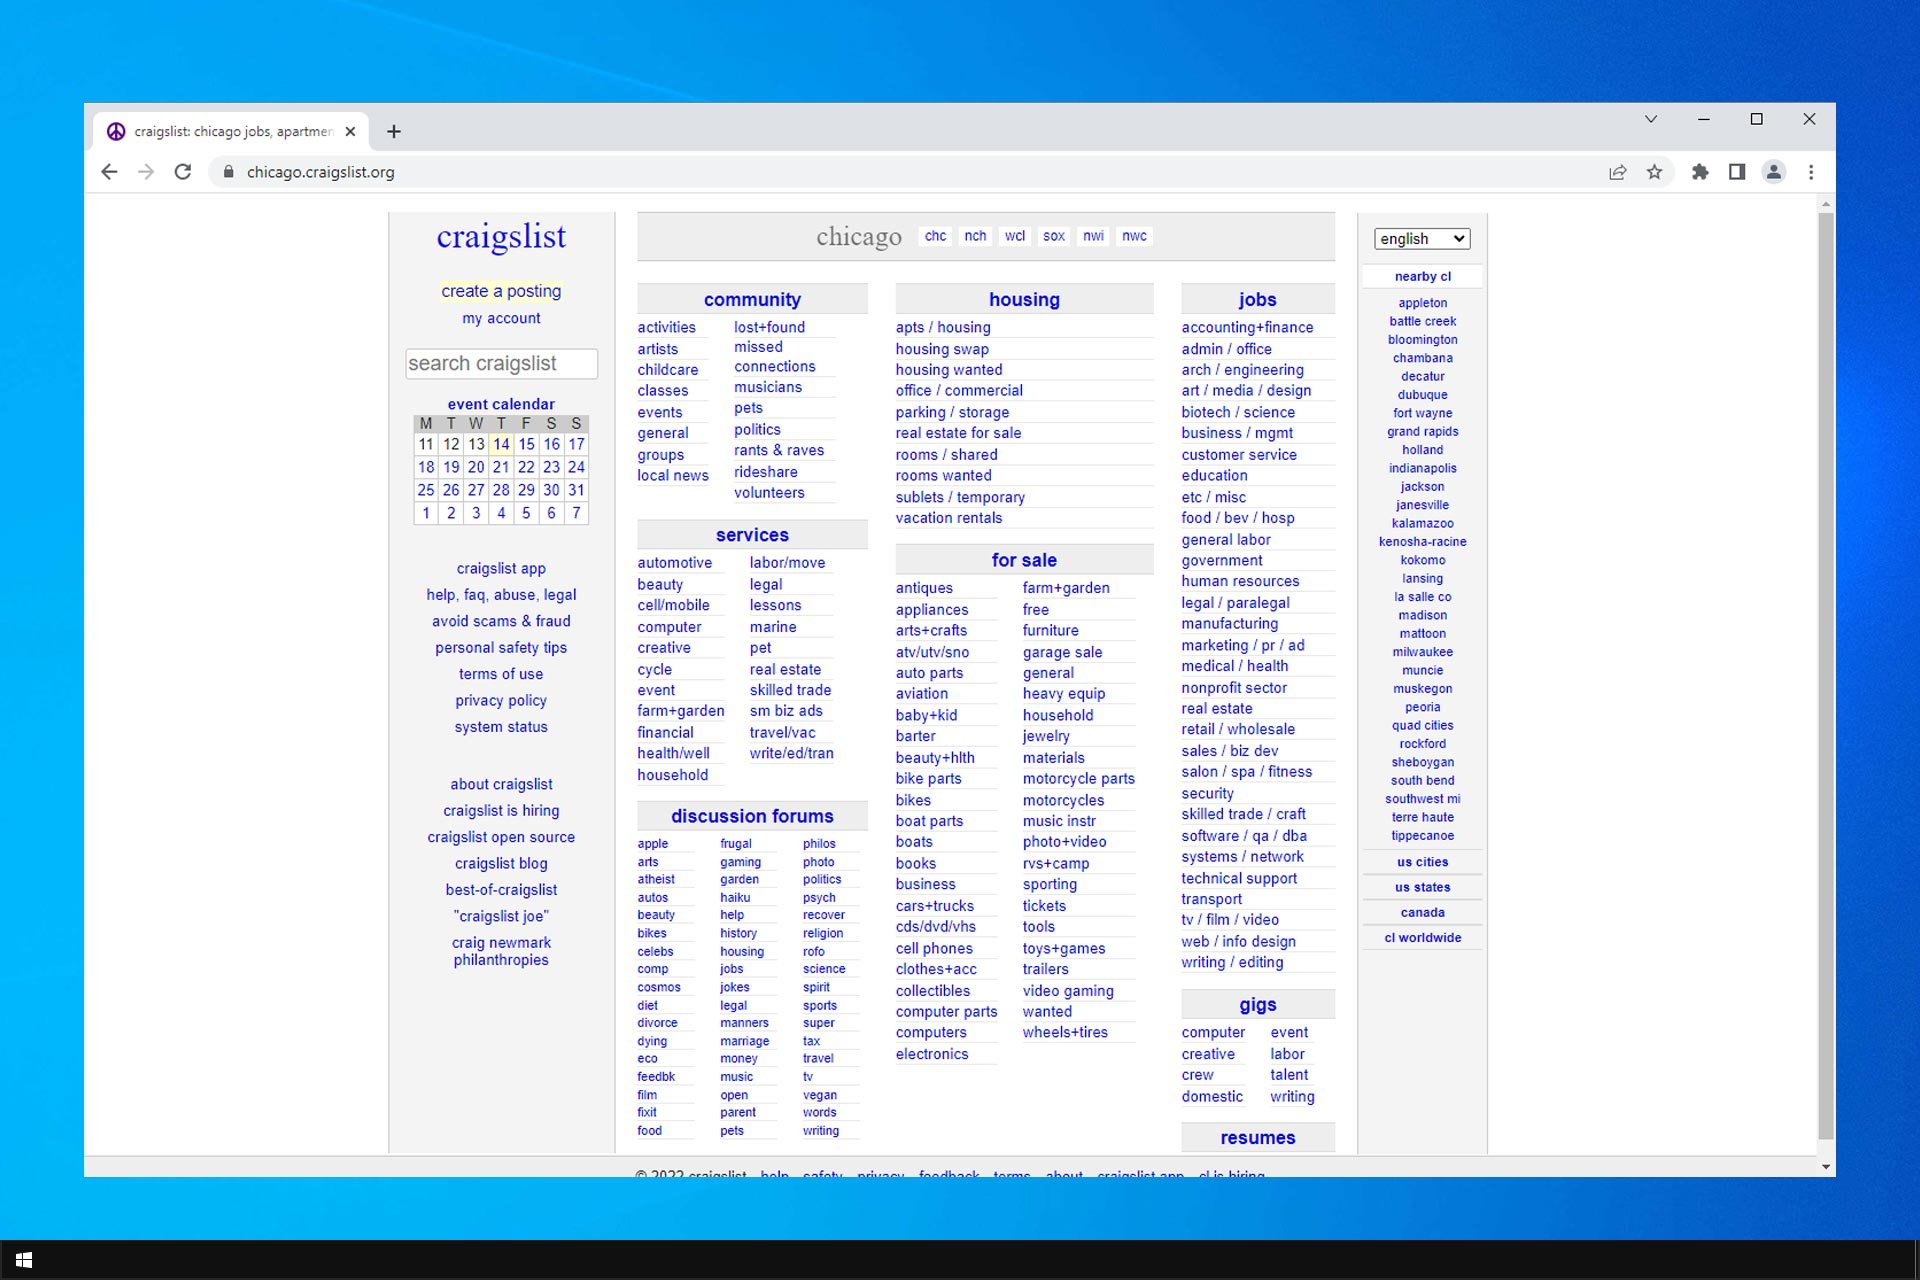This screenshot has height=1280, width=1920.
Task: Reload the Craigslist page
Action: (x=183, y=172)
